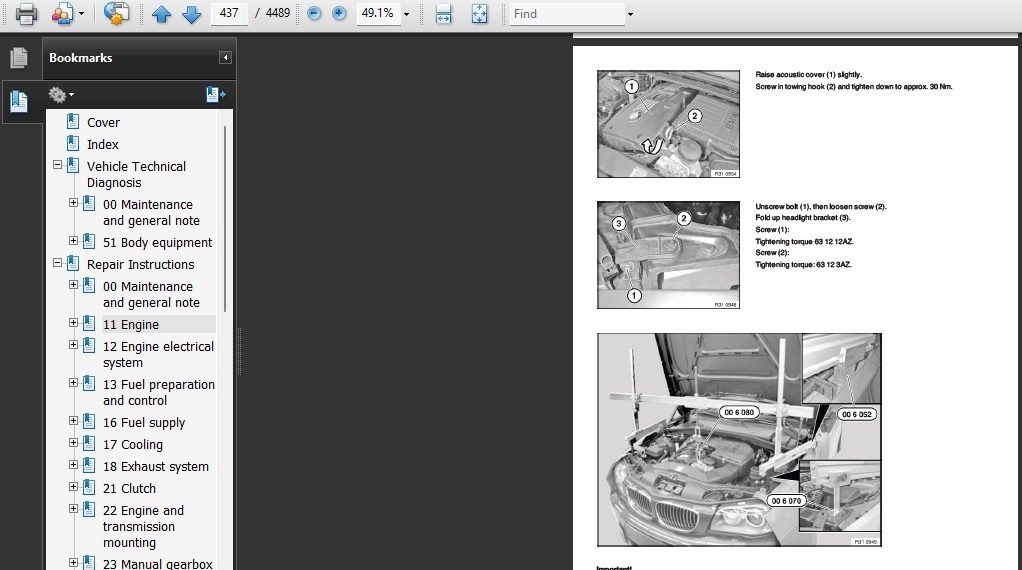Open the Bookmarks panel icon in sidebar
This screenshot has width=1022, height=570.
[x=19, y=101]
